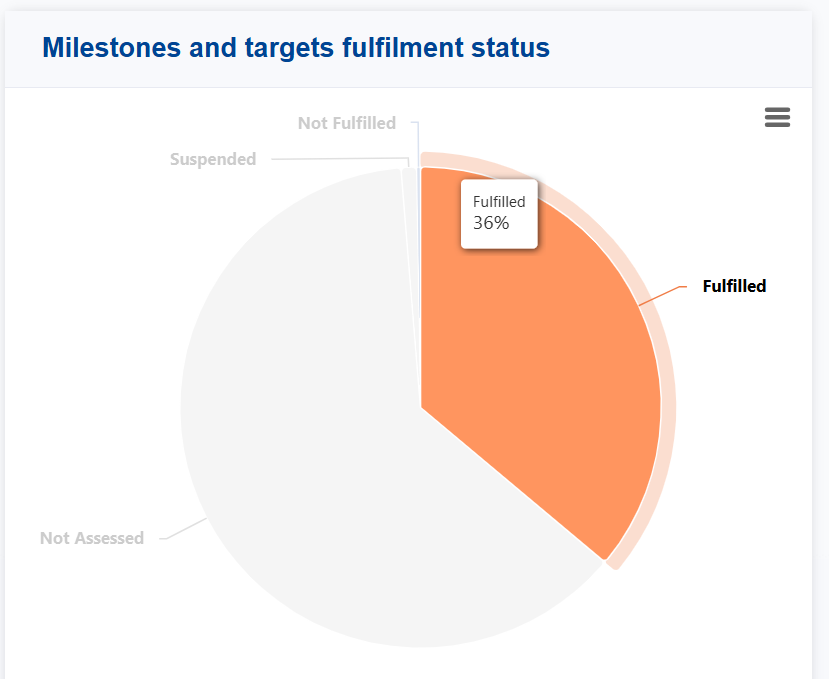Click connector line beside Not Fulfilled label
The width and height of the screenshot is (829, 679).
click(x=417, y=140)
